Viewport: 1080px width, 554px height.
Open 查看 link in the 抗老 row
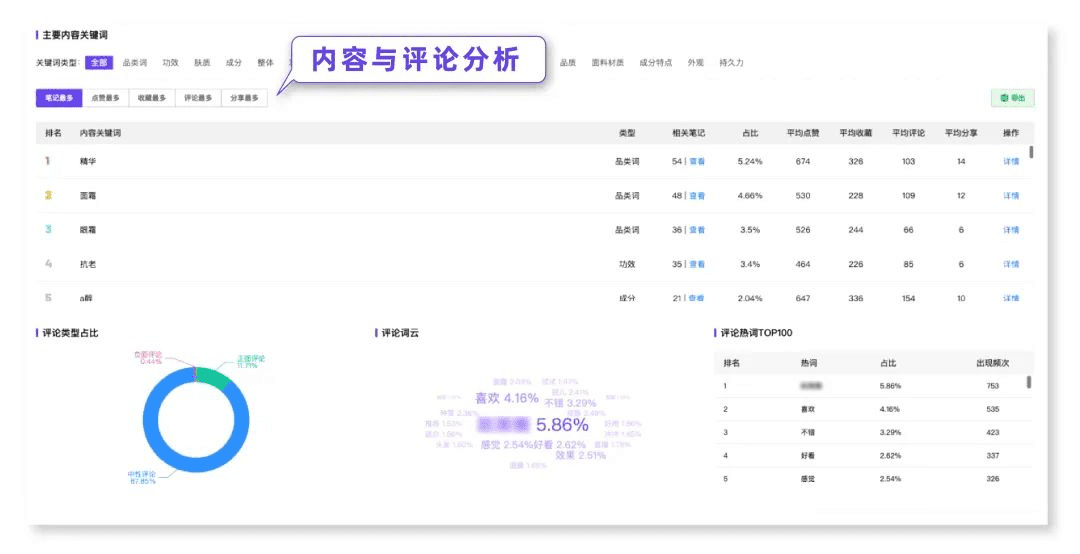click(x=697, y=264)
